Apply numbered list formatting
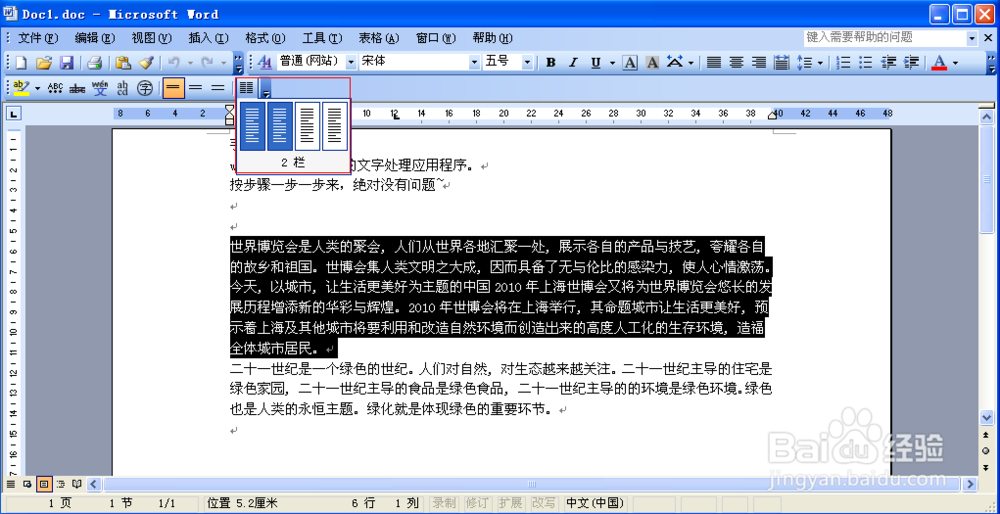The image size is (1000, 514). (844, 62)
